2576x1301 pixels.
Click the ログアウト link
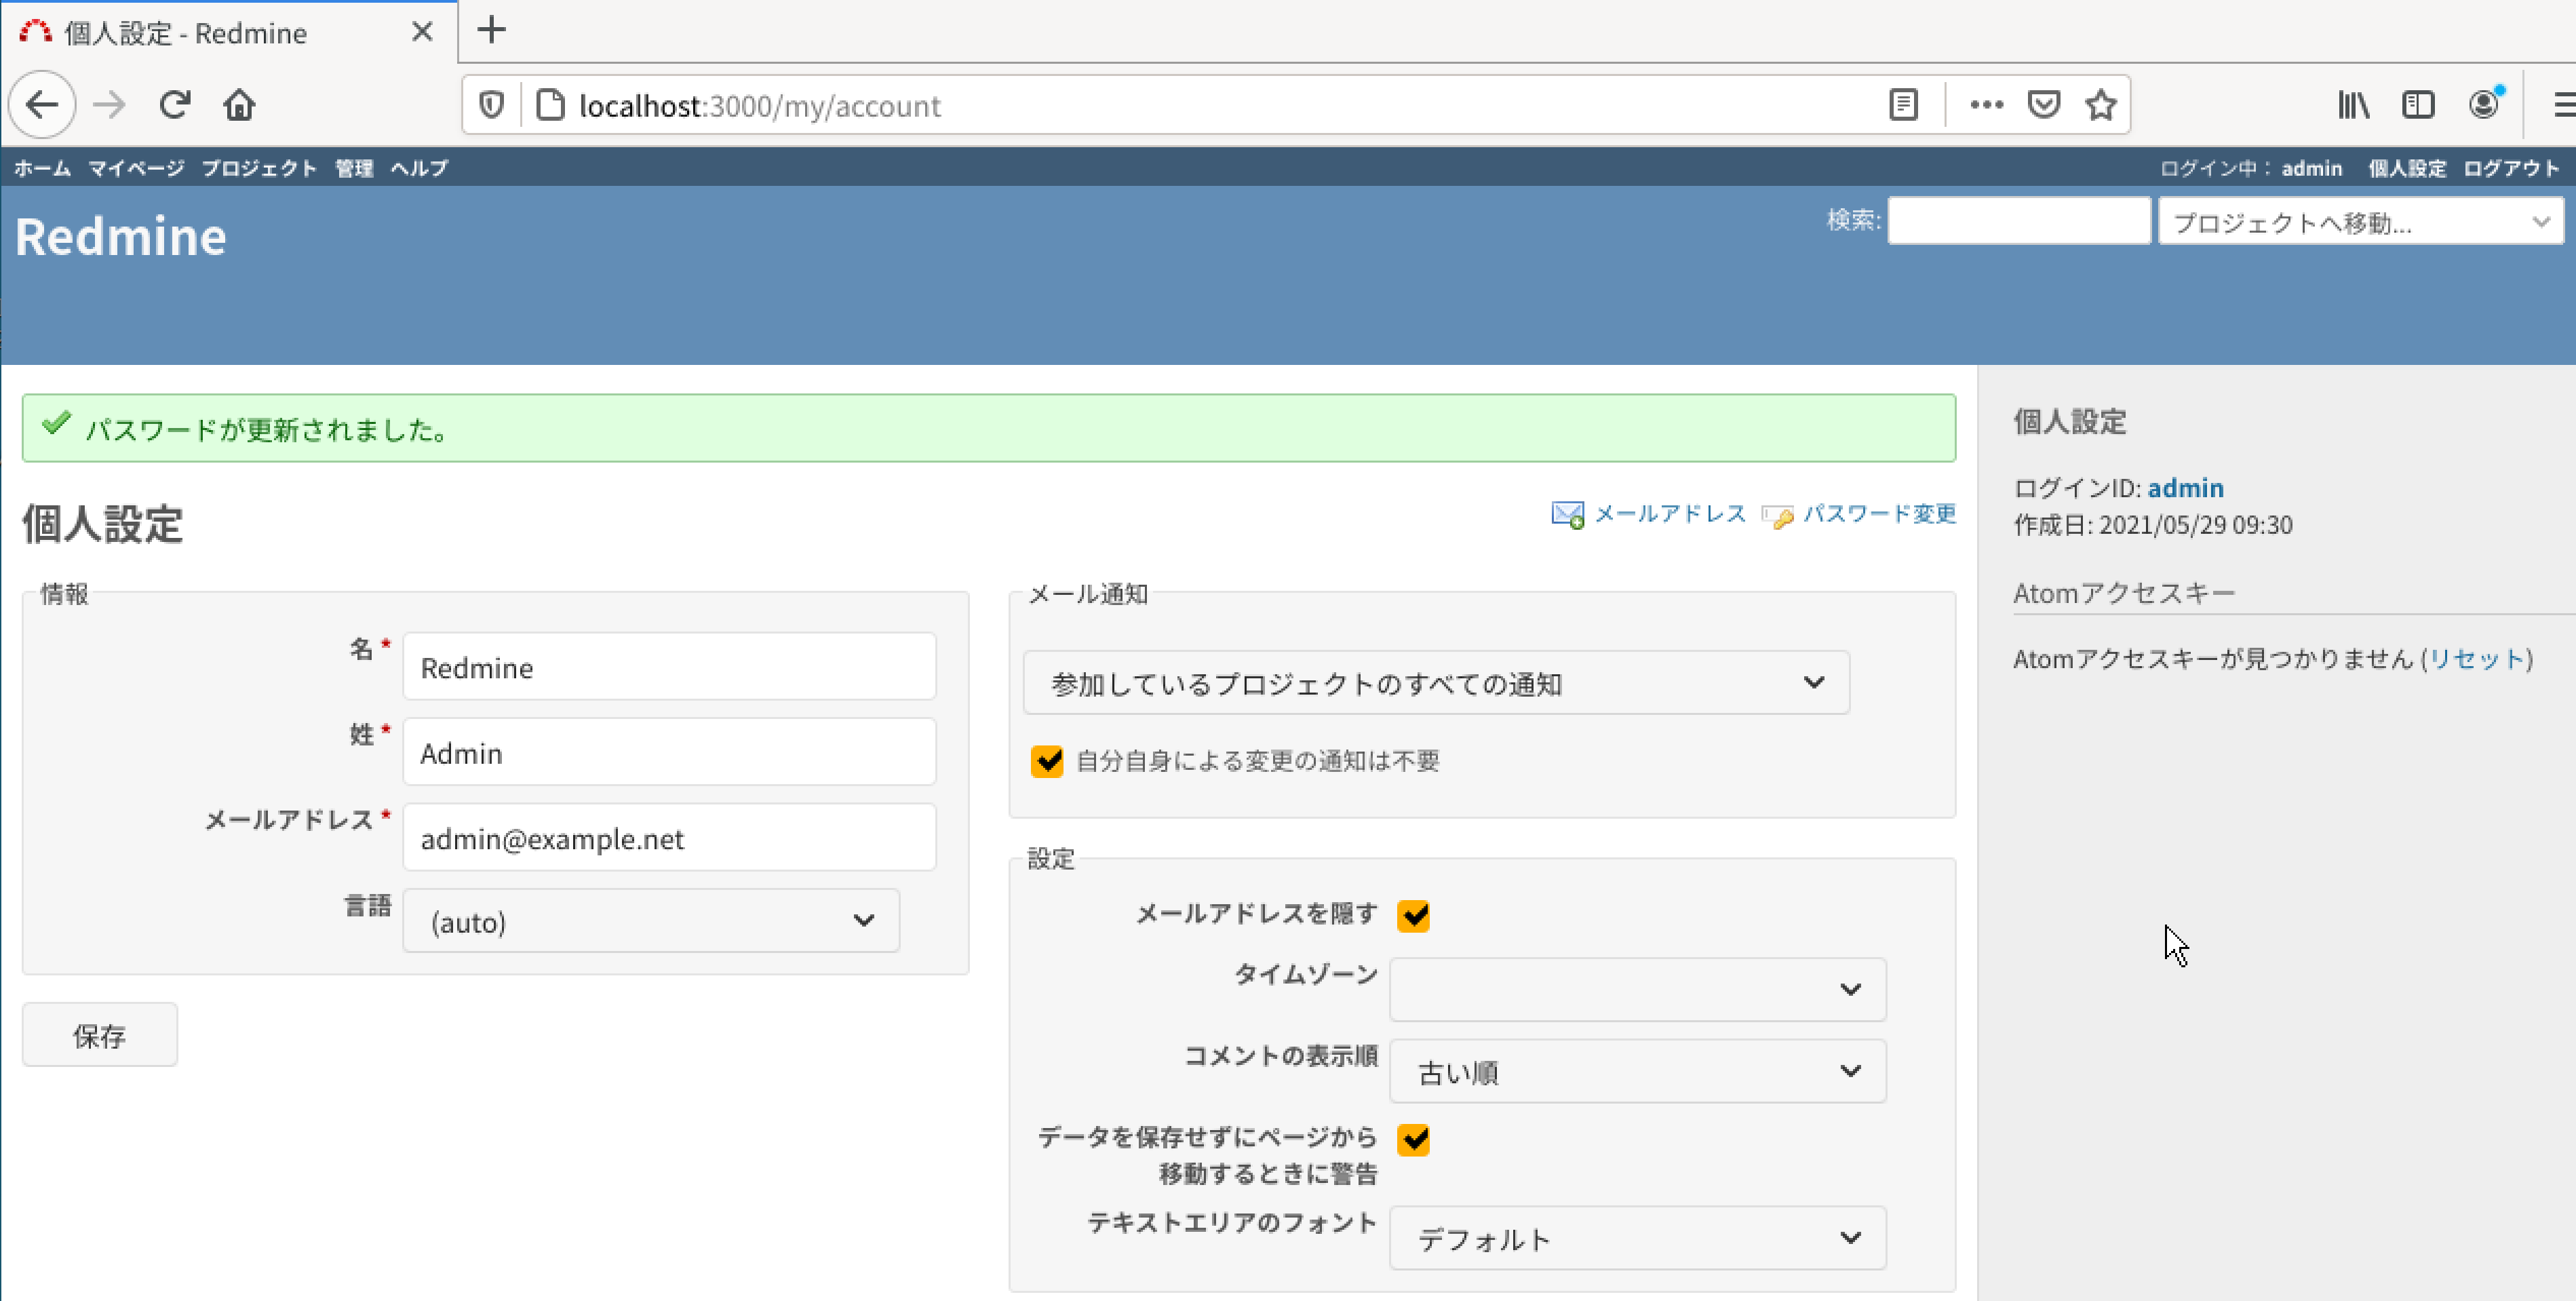[x=2511, y=168]
